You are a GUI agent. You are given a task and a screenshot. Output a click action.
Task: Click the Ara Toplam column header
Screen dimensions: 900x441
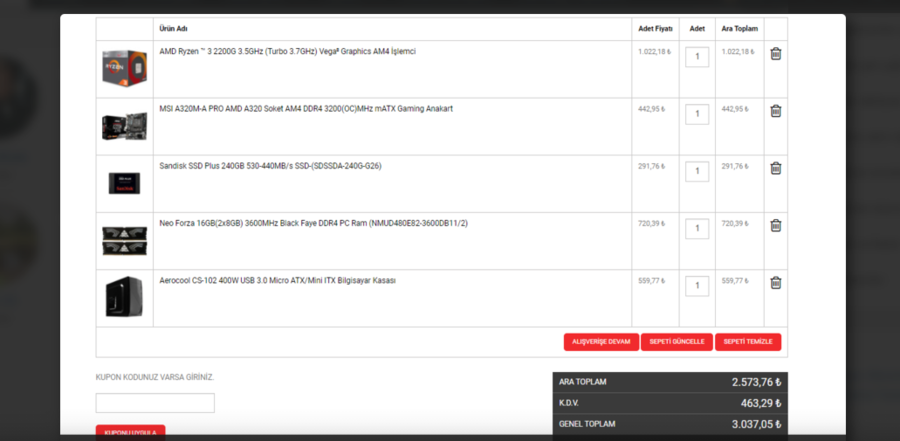pos(739,29)
